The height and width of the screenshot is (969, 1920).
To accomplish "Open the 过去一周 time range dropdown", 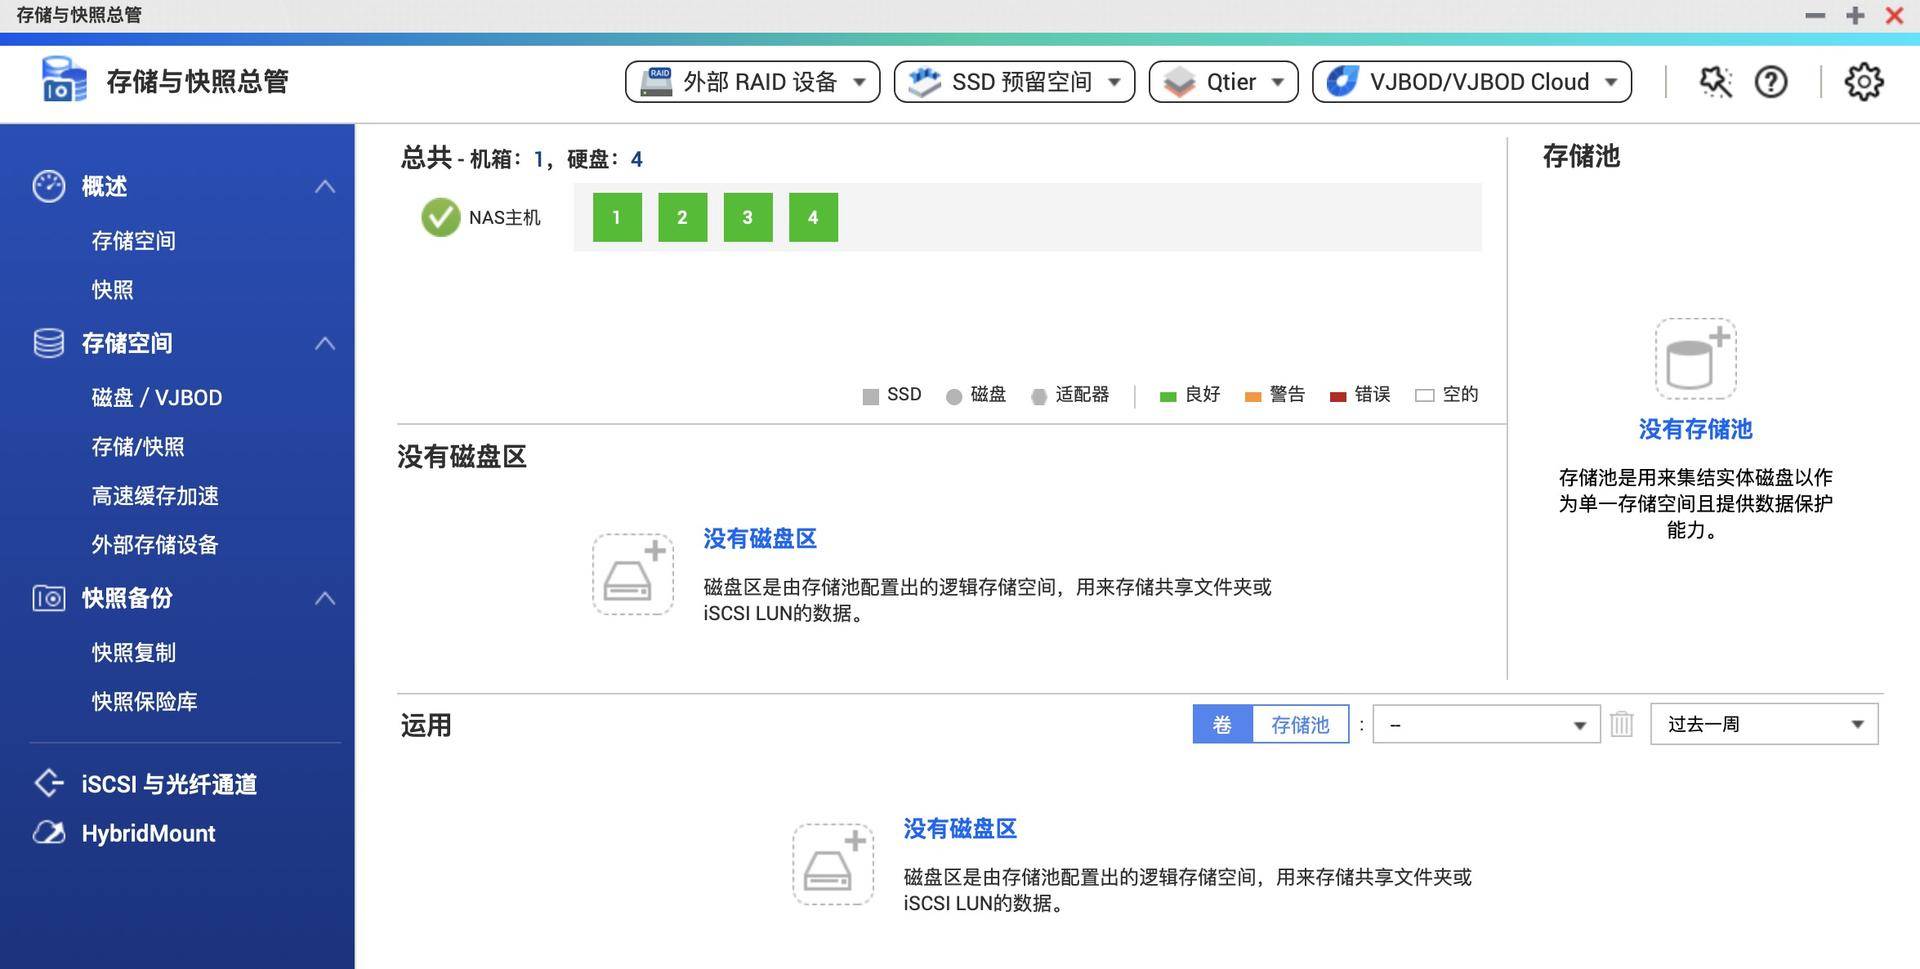I will tap(1763, 723).
